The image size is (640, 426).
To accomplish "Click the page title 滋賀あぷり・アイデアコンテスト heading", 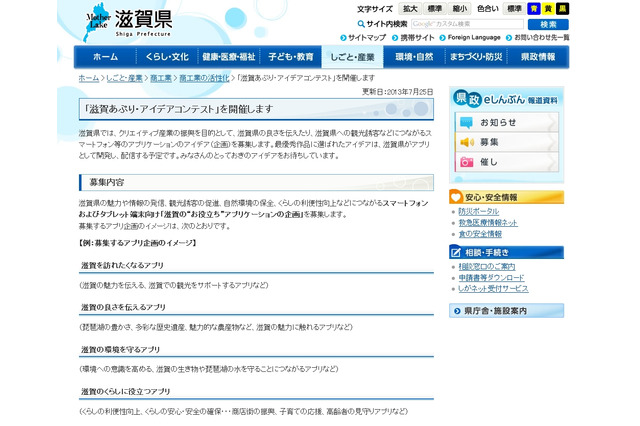I will (256, 109).
